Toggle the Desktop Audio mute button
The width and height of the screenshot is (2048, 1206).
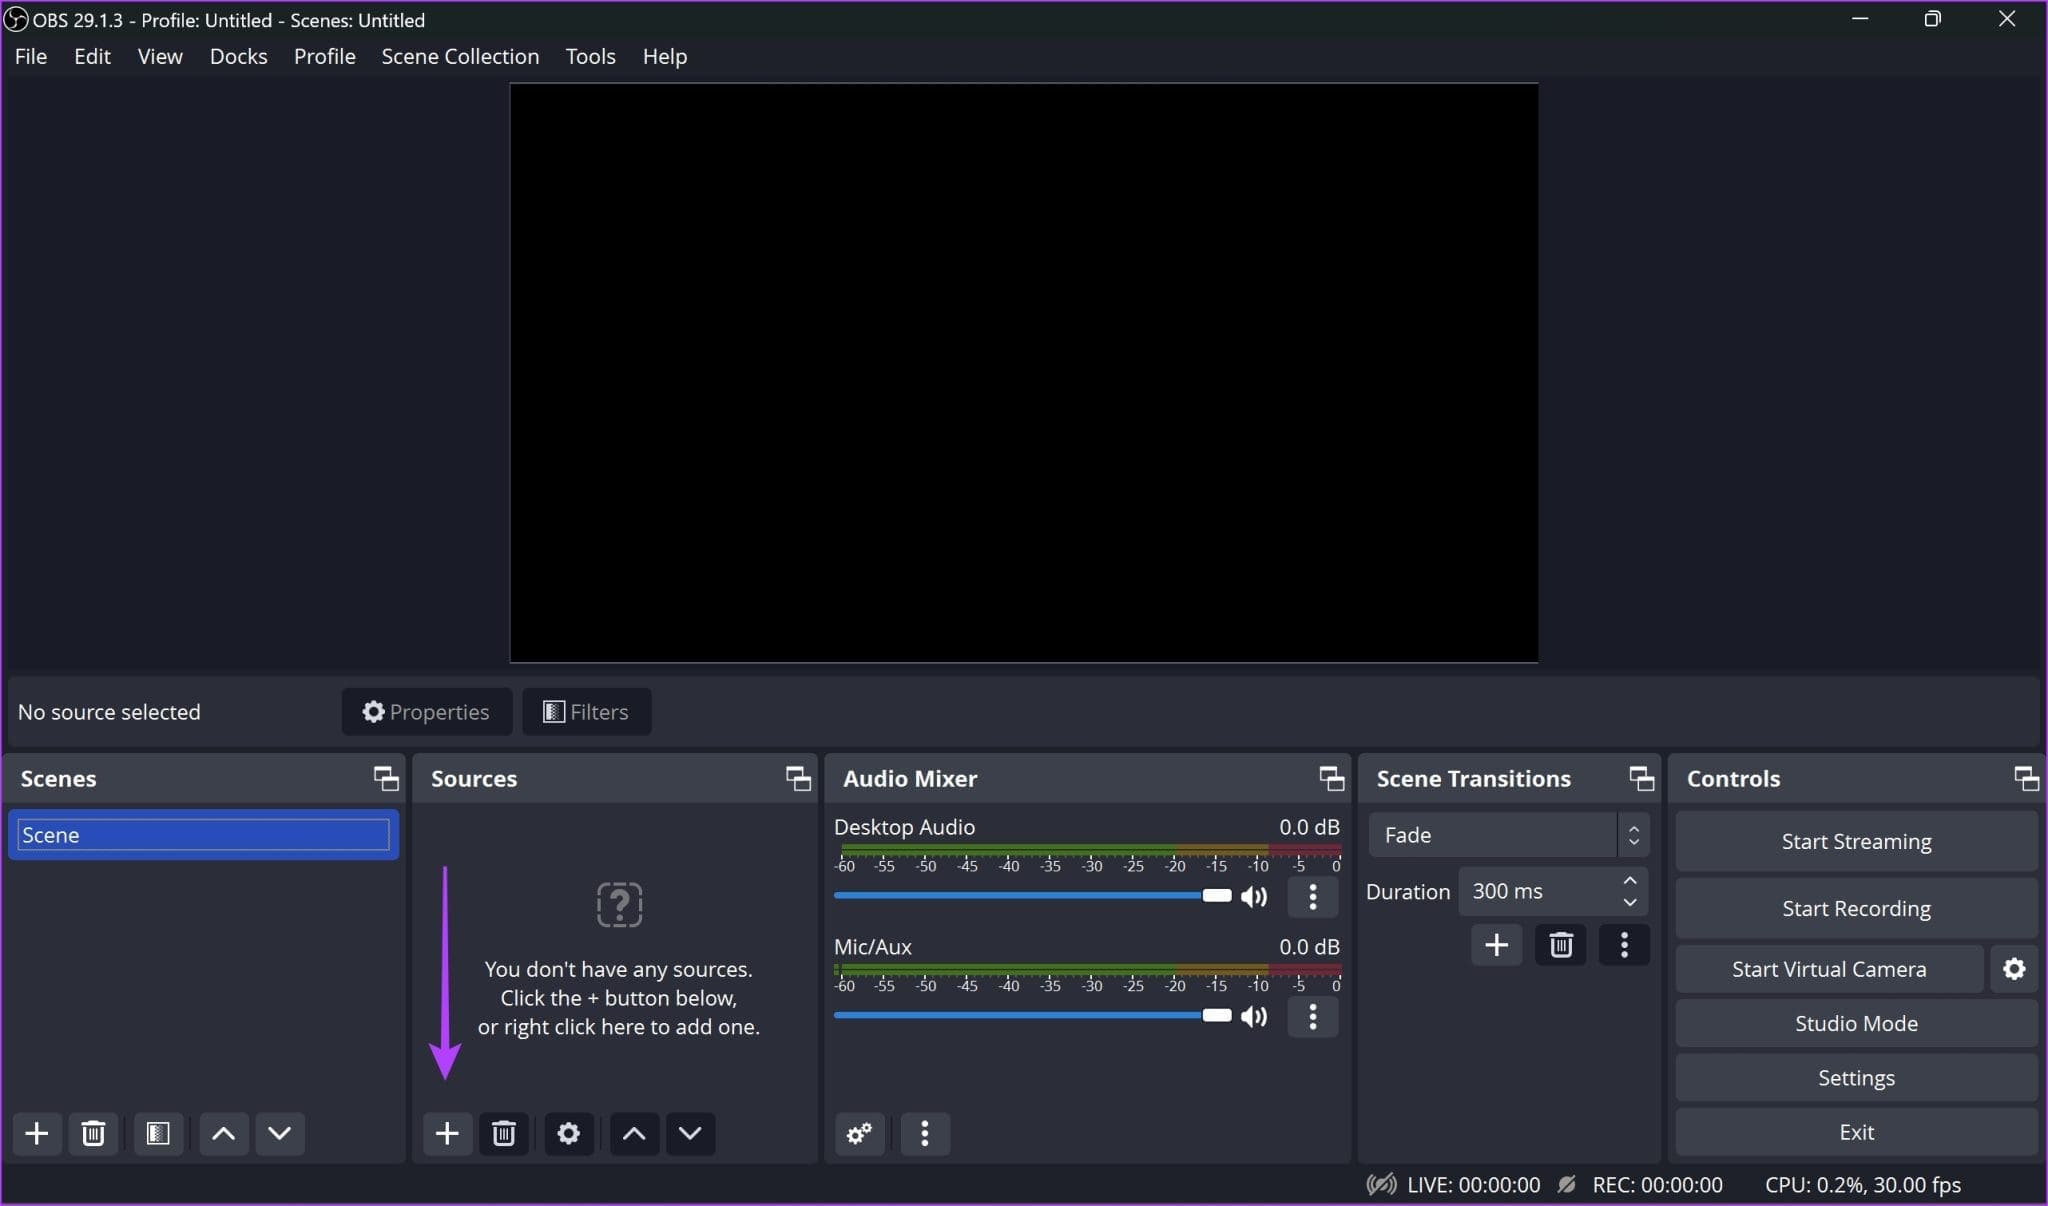click(1254, 896)
